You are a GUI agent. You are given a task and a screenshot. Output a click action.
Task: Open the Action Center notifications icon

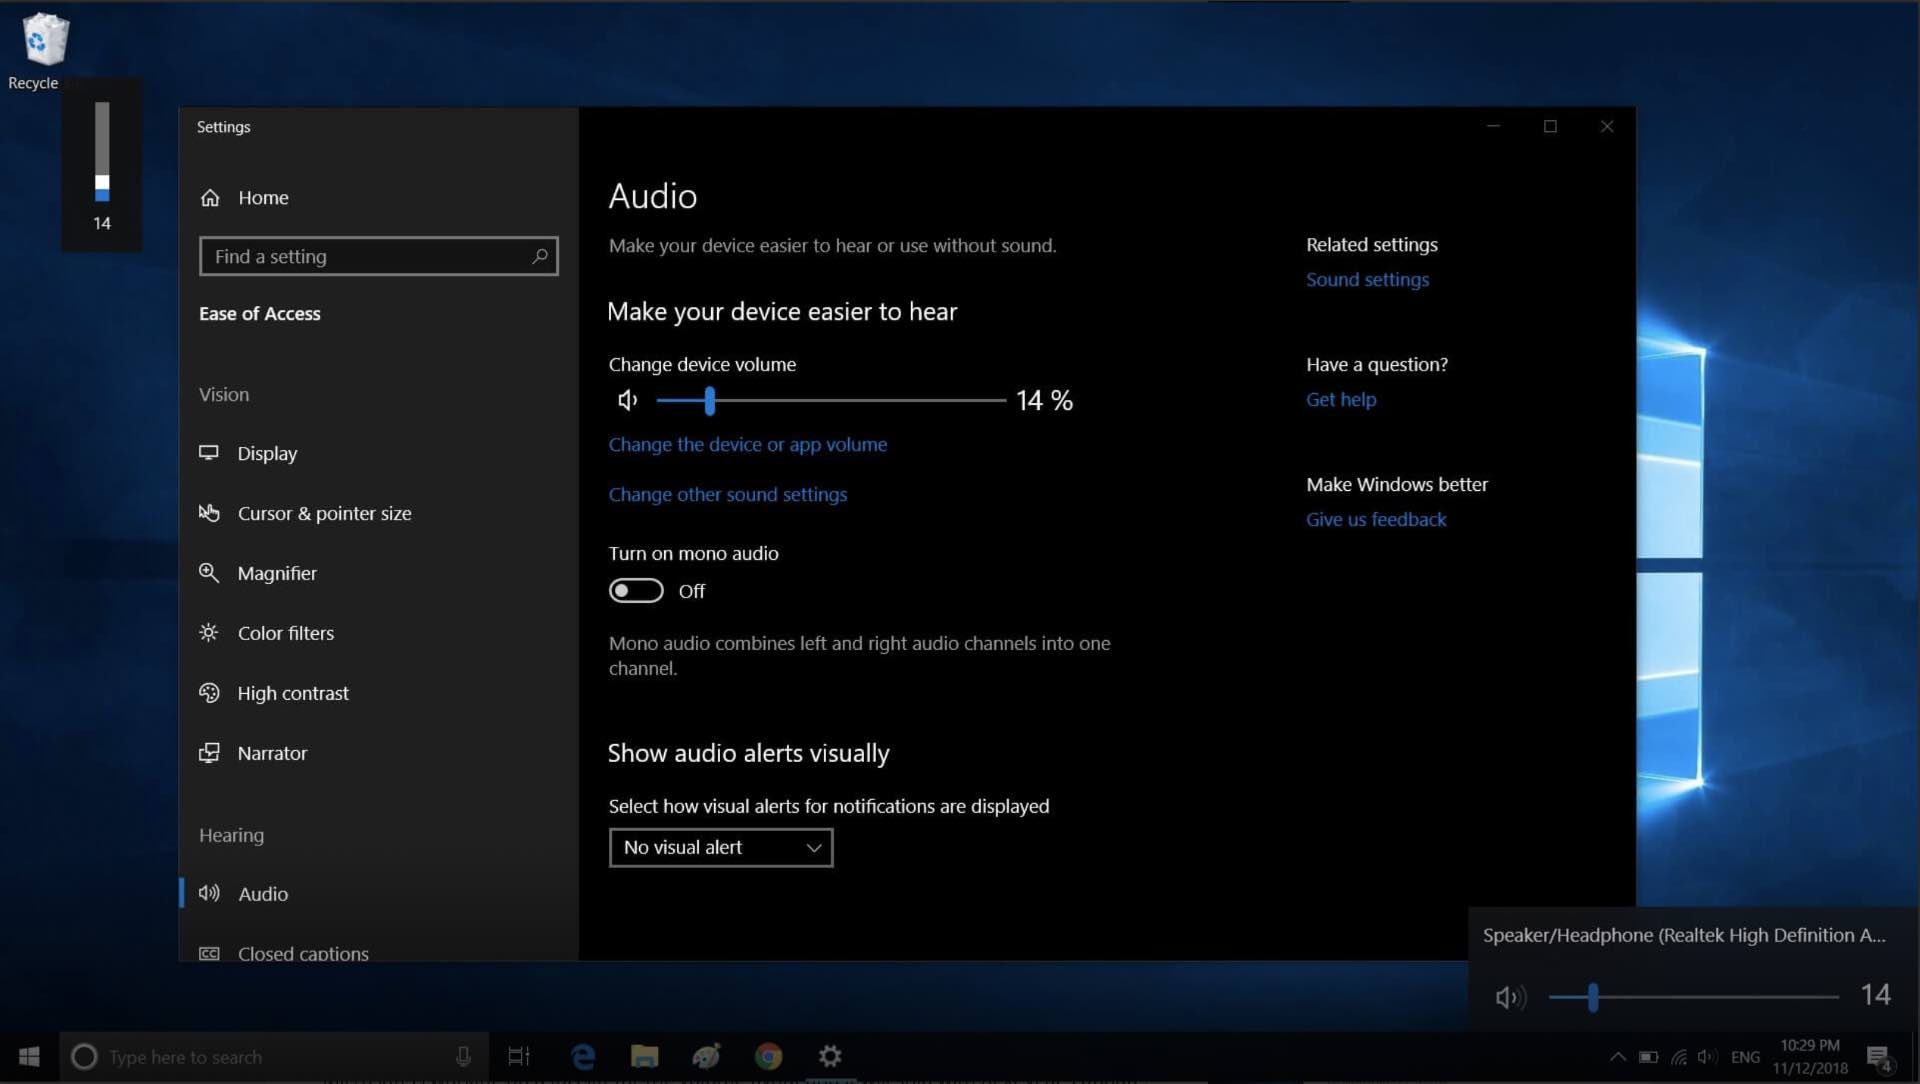click(1879, 1057)
